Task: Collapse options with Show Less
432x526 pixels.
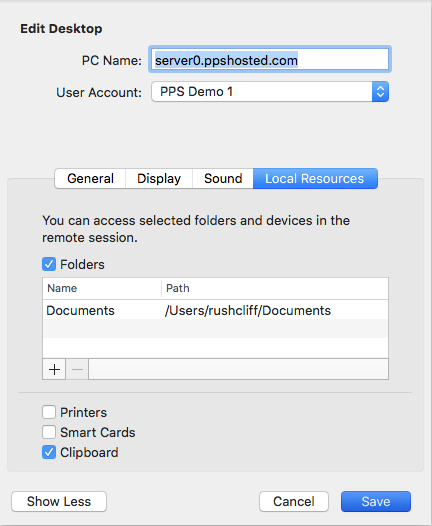Action: pos(59,502)
